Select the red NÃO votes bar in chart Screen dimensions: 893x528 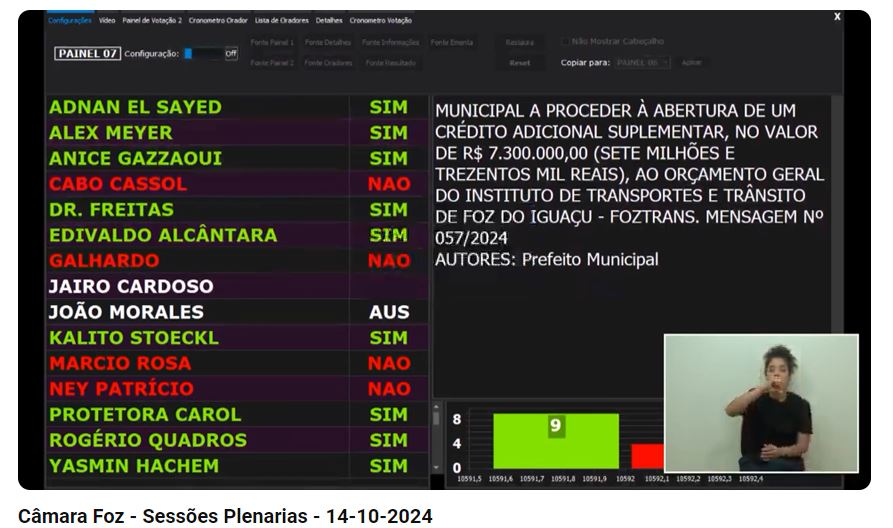click(x=647, y=456)
